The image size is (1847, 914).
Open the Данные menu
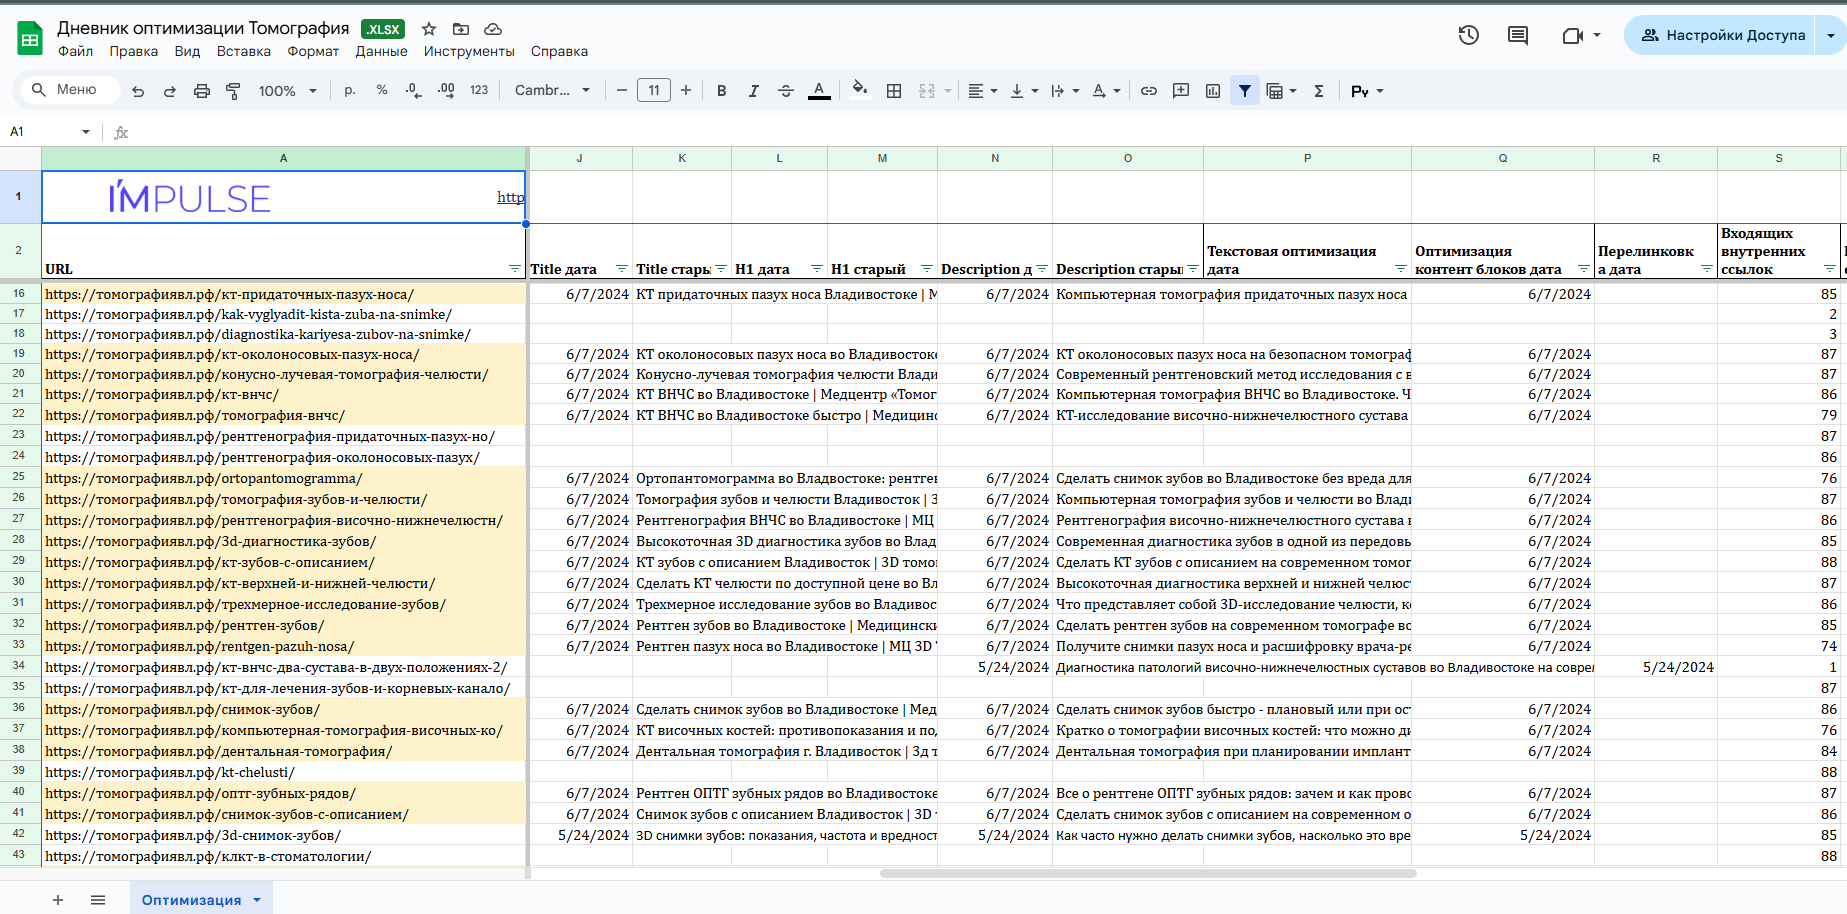[381, 51]
